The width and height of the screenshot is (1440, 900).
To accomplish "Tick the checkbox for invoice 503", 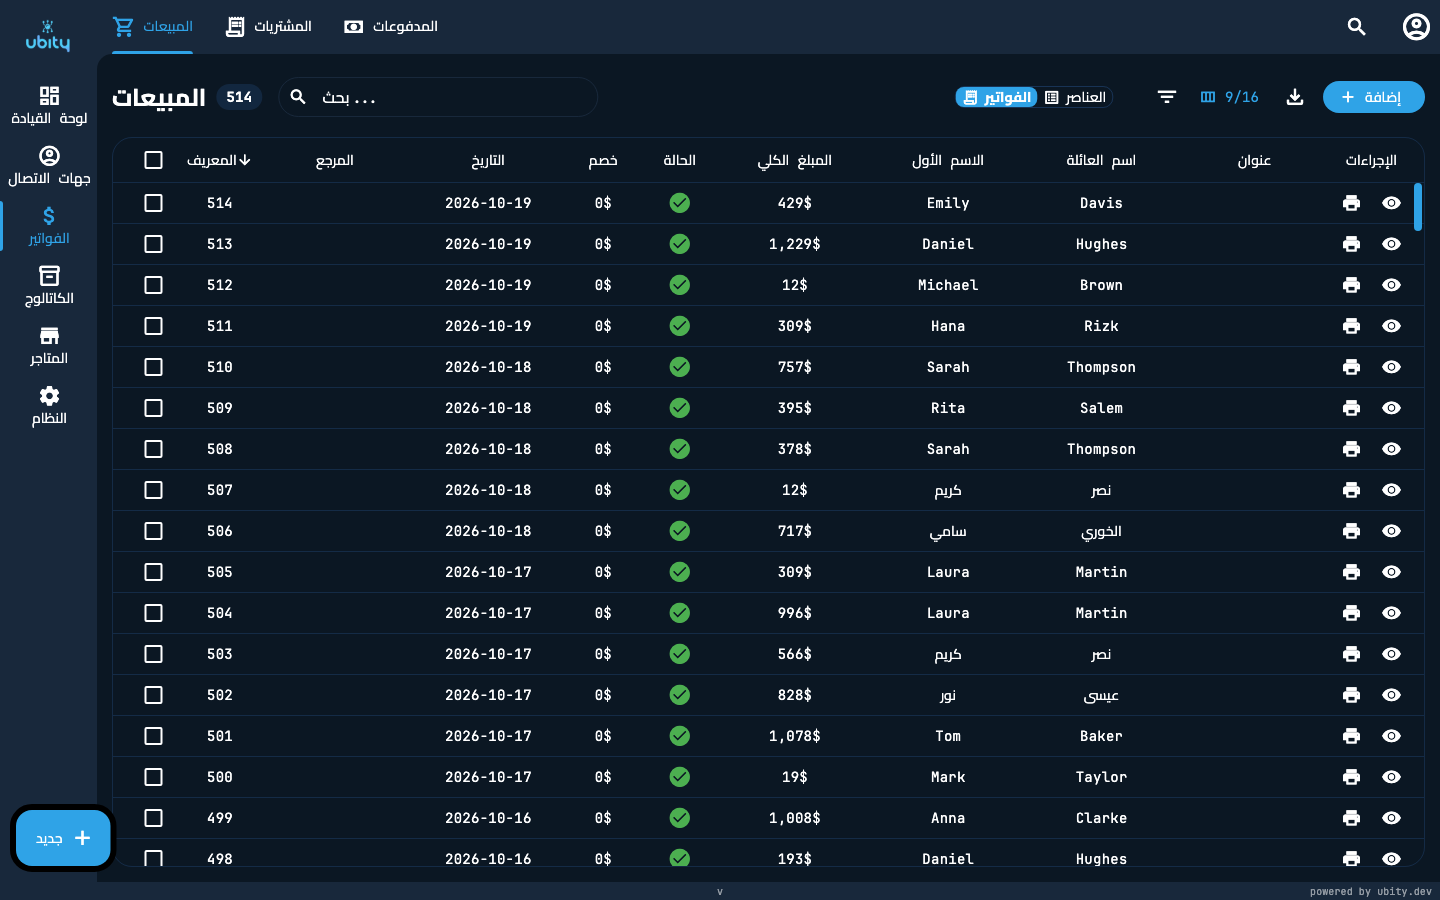I will (153, 654).
